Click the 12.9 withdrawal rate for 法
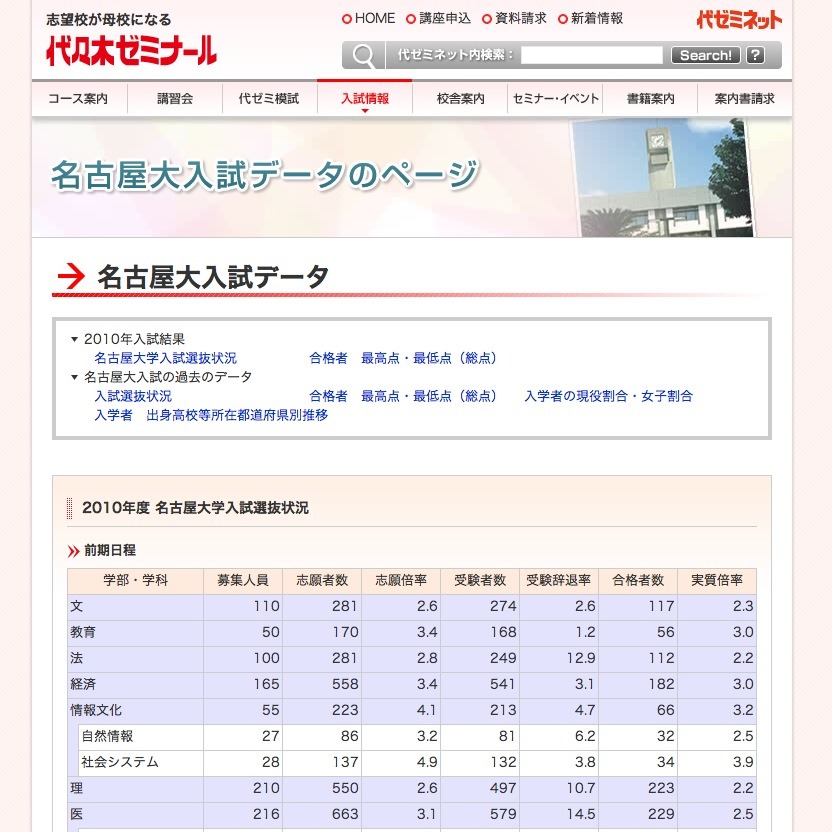 tap(559, 658)
